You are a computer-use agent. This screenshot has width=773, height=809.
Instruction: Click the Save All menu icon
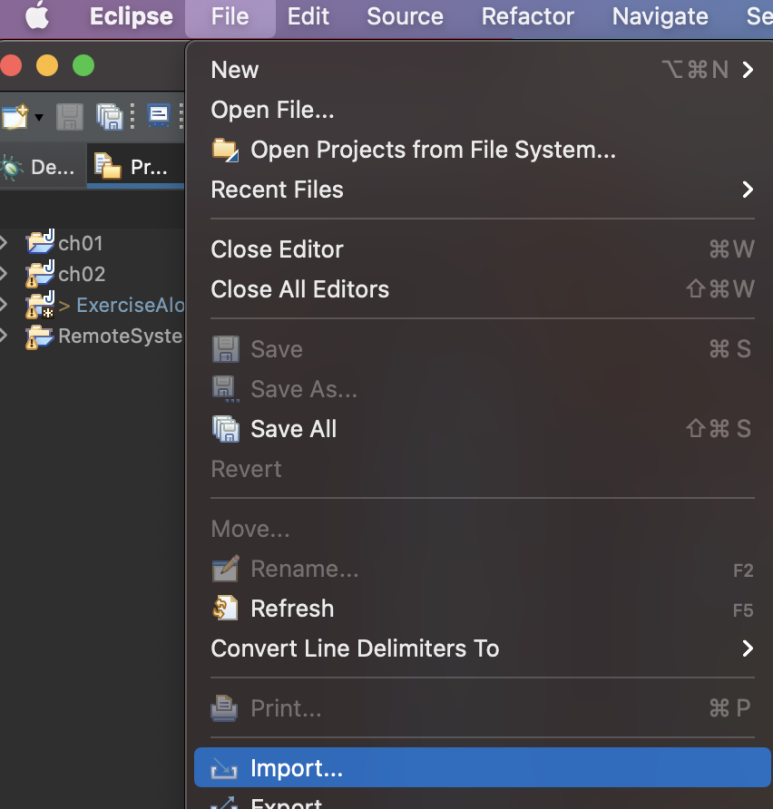(226, 429)
